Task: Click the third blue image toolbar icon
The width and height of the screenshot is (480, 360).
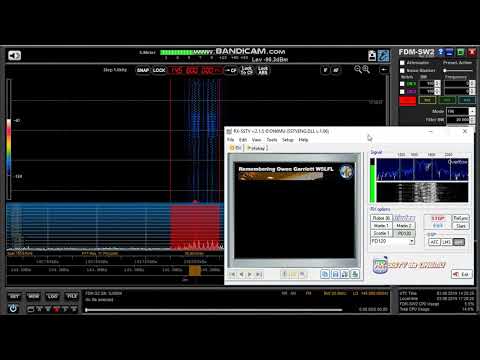Action: (x=345, y=274)
